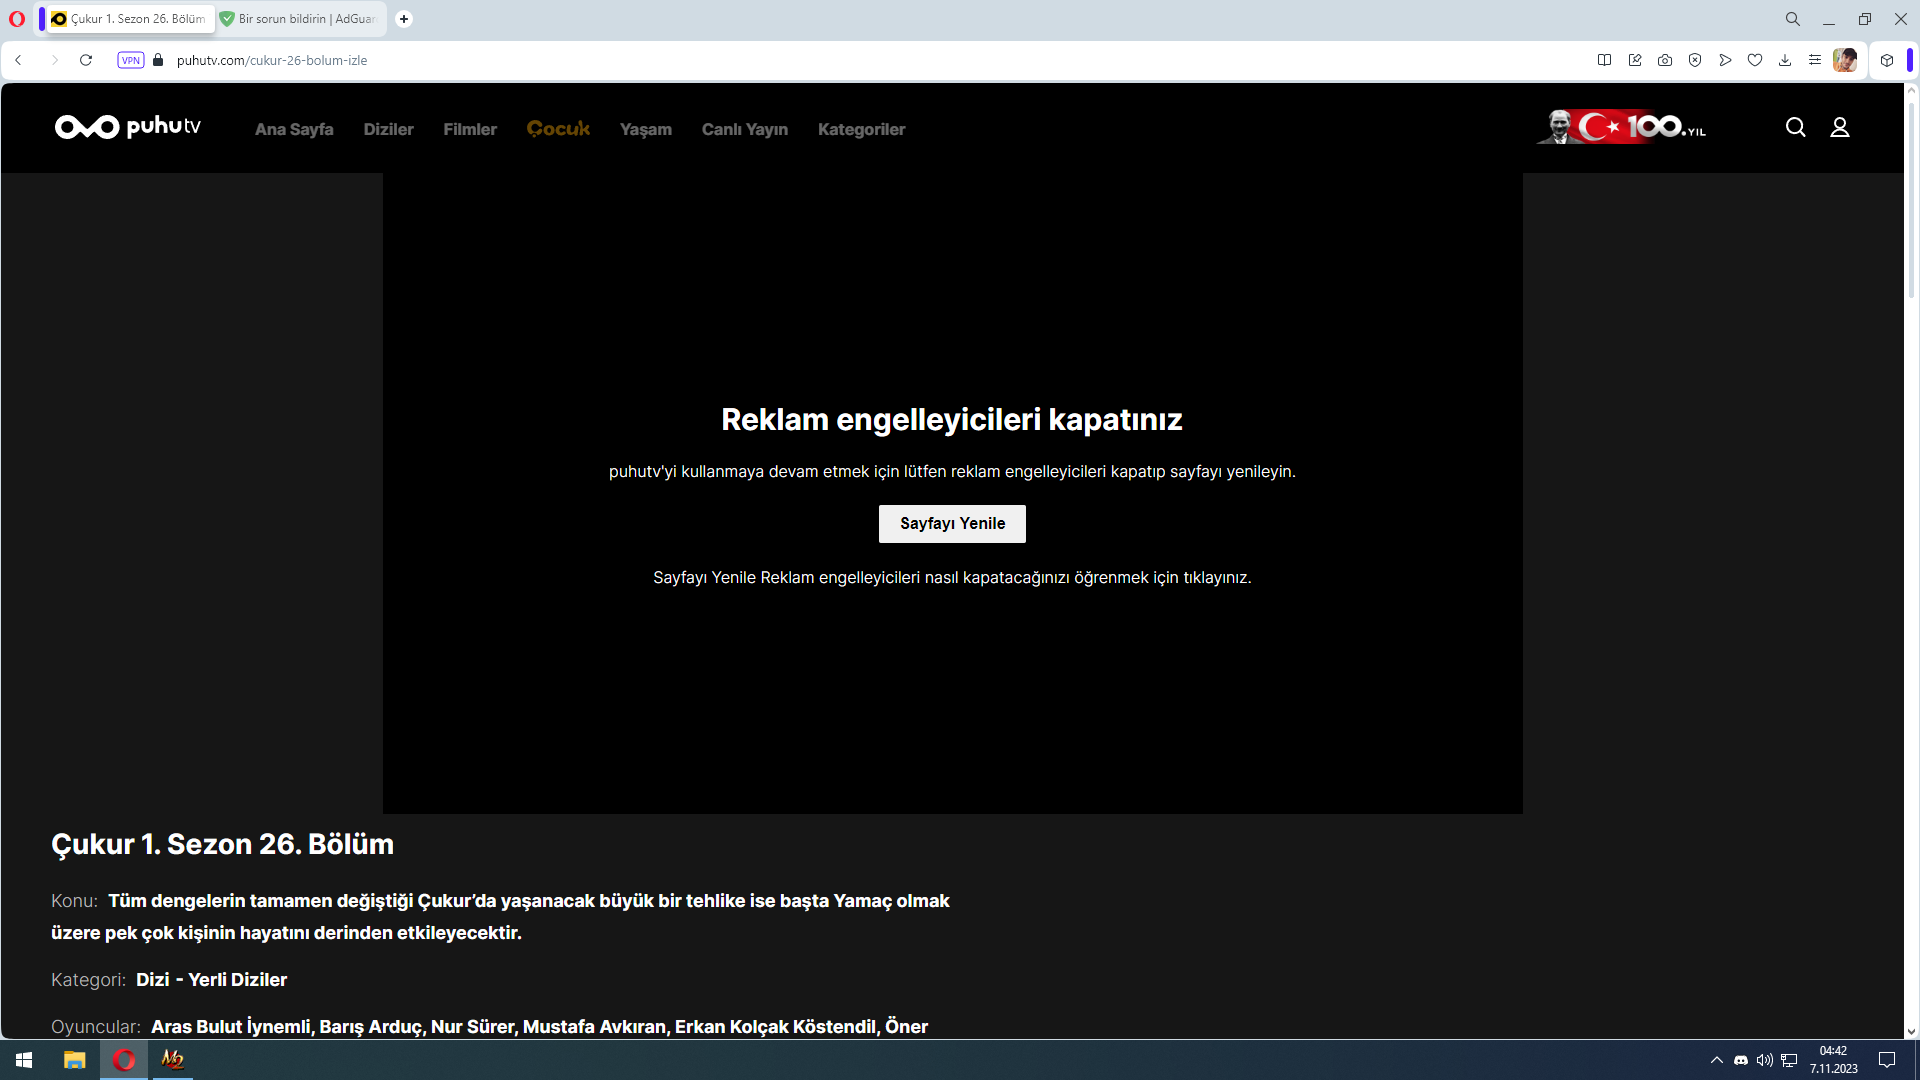Open the puhutv search icon
The width and height of the screenshot is (1920, 1080).
coord(1795,128)
